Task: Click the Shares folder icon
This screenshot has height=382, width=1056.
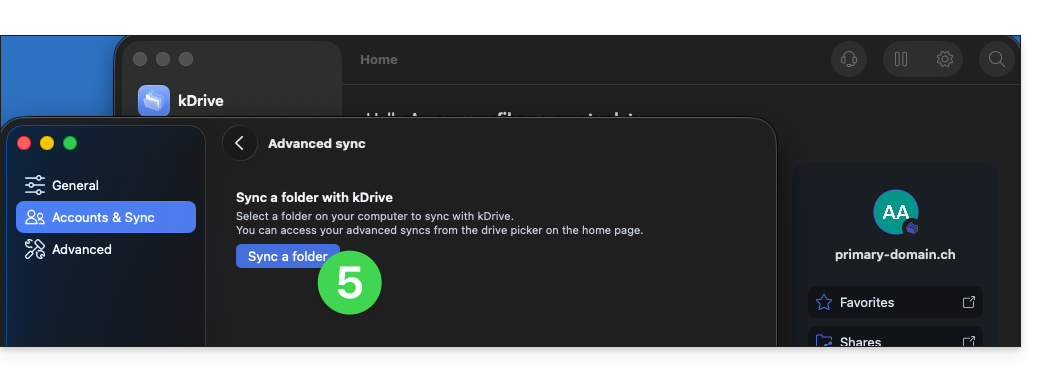Action: 824,340
